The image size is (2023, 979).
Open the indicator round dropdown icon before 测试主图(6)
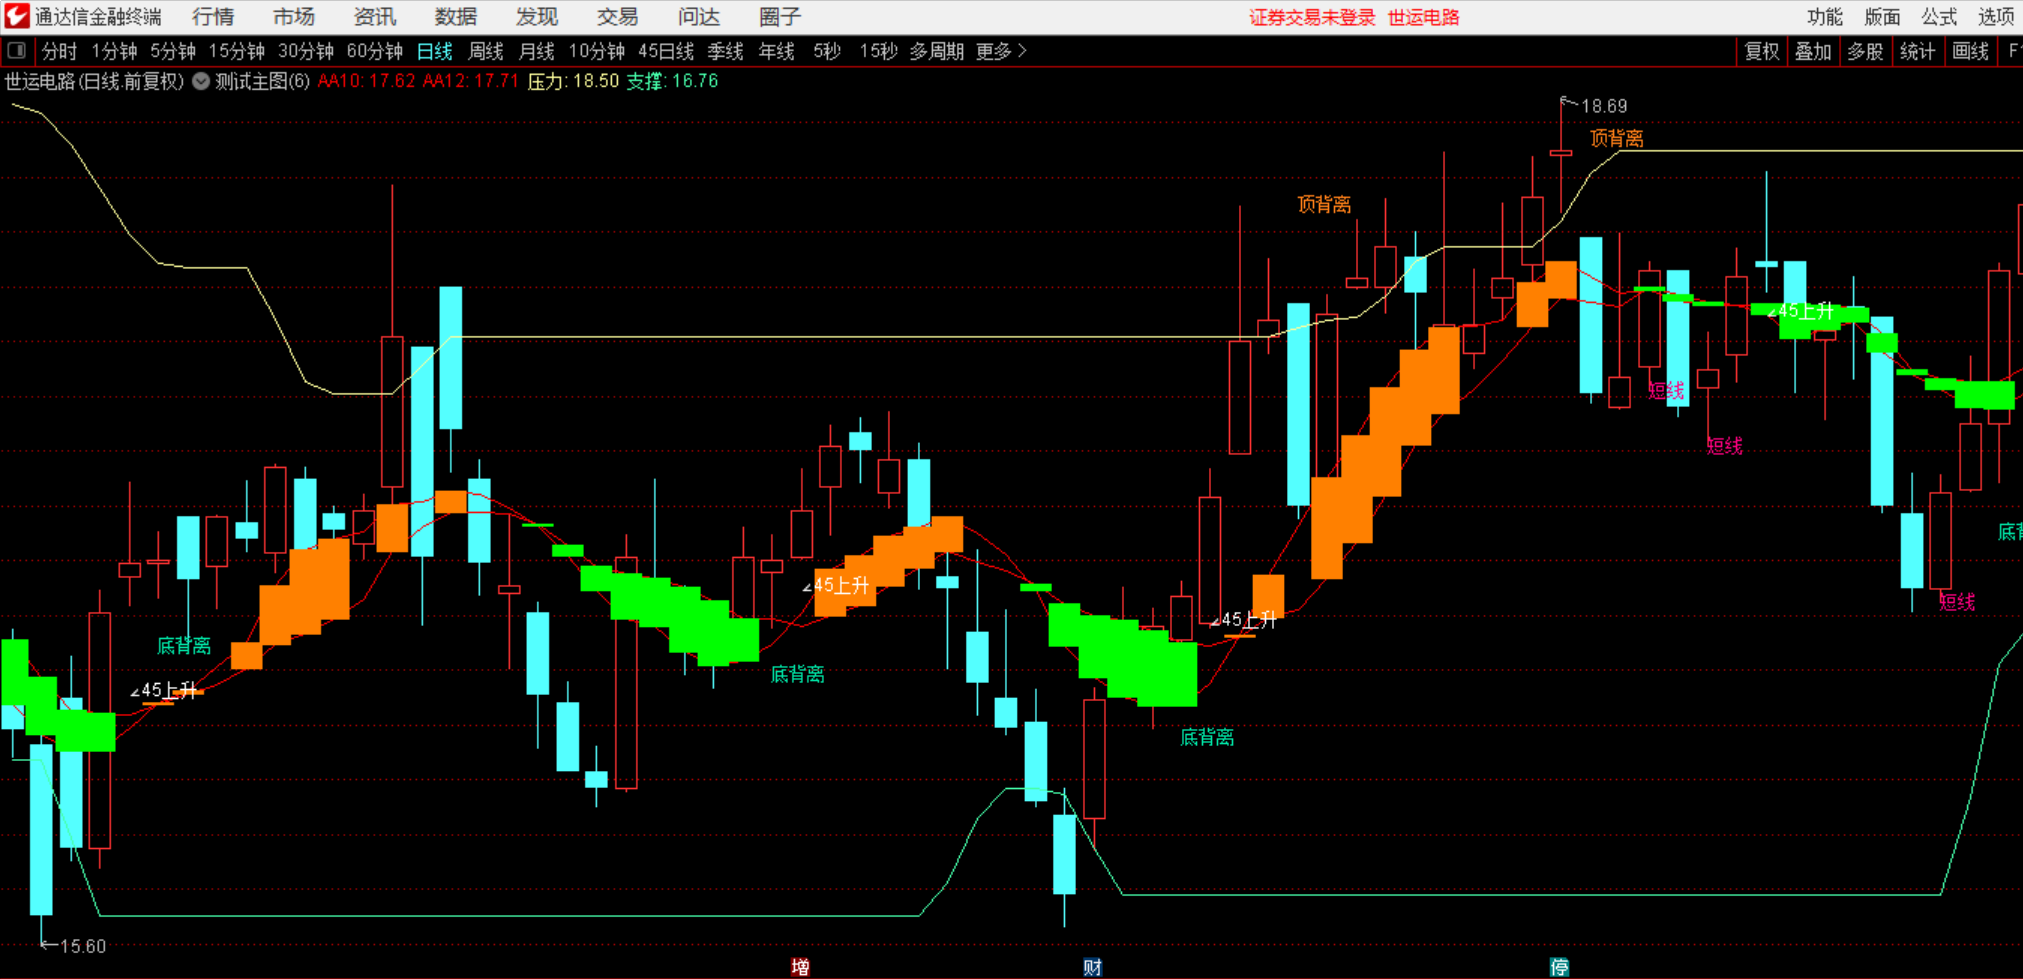(x=201, y=82)
